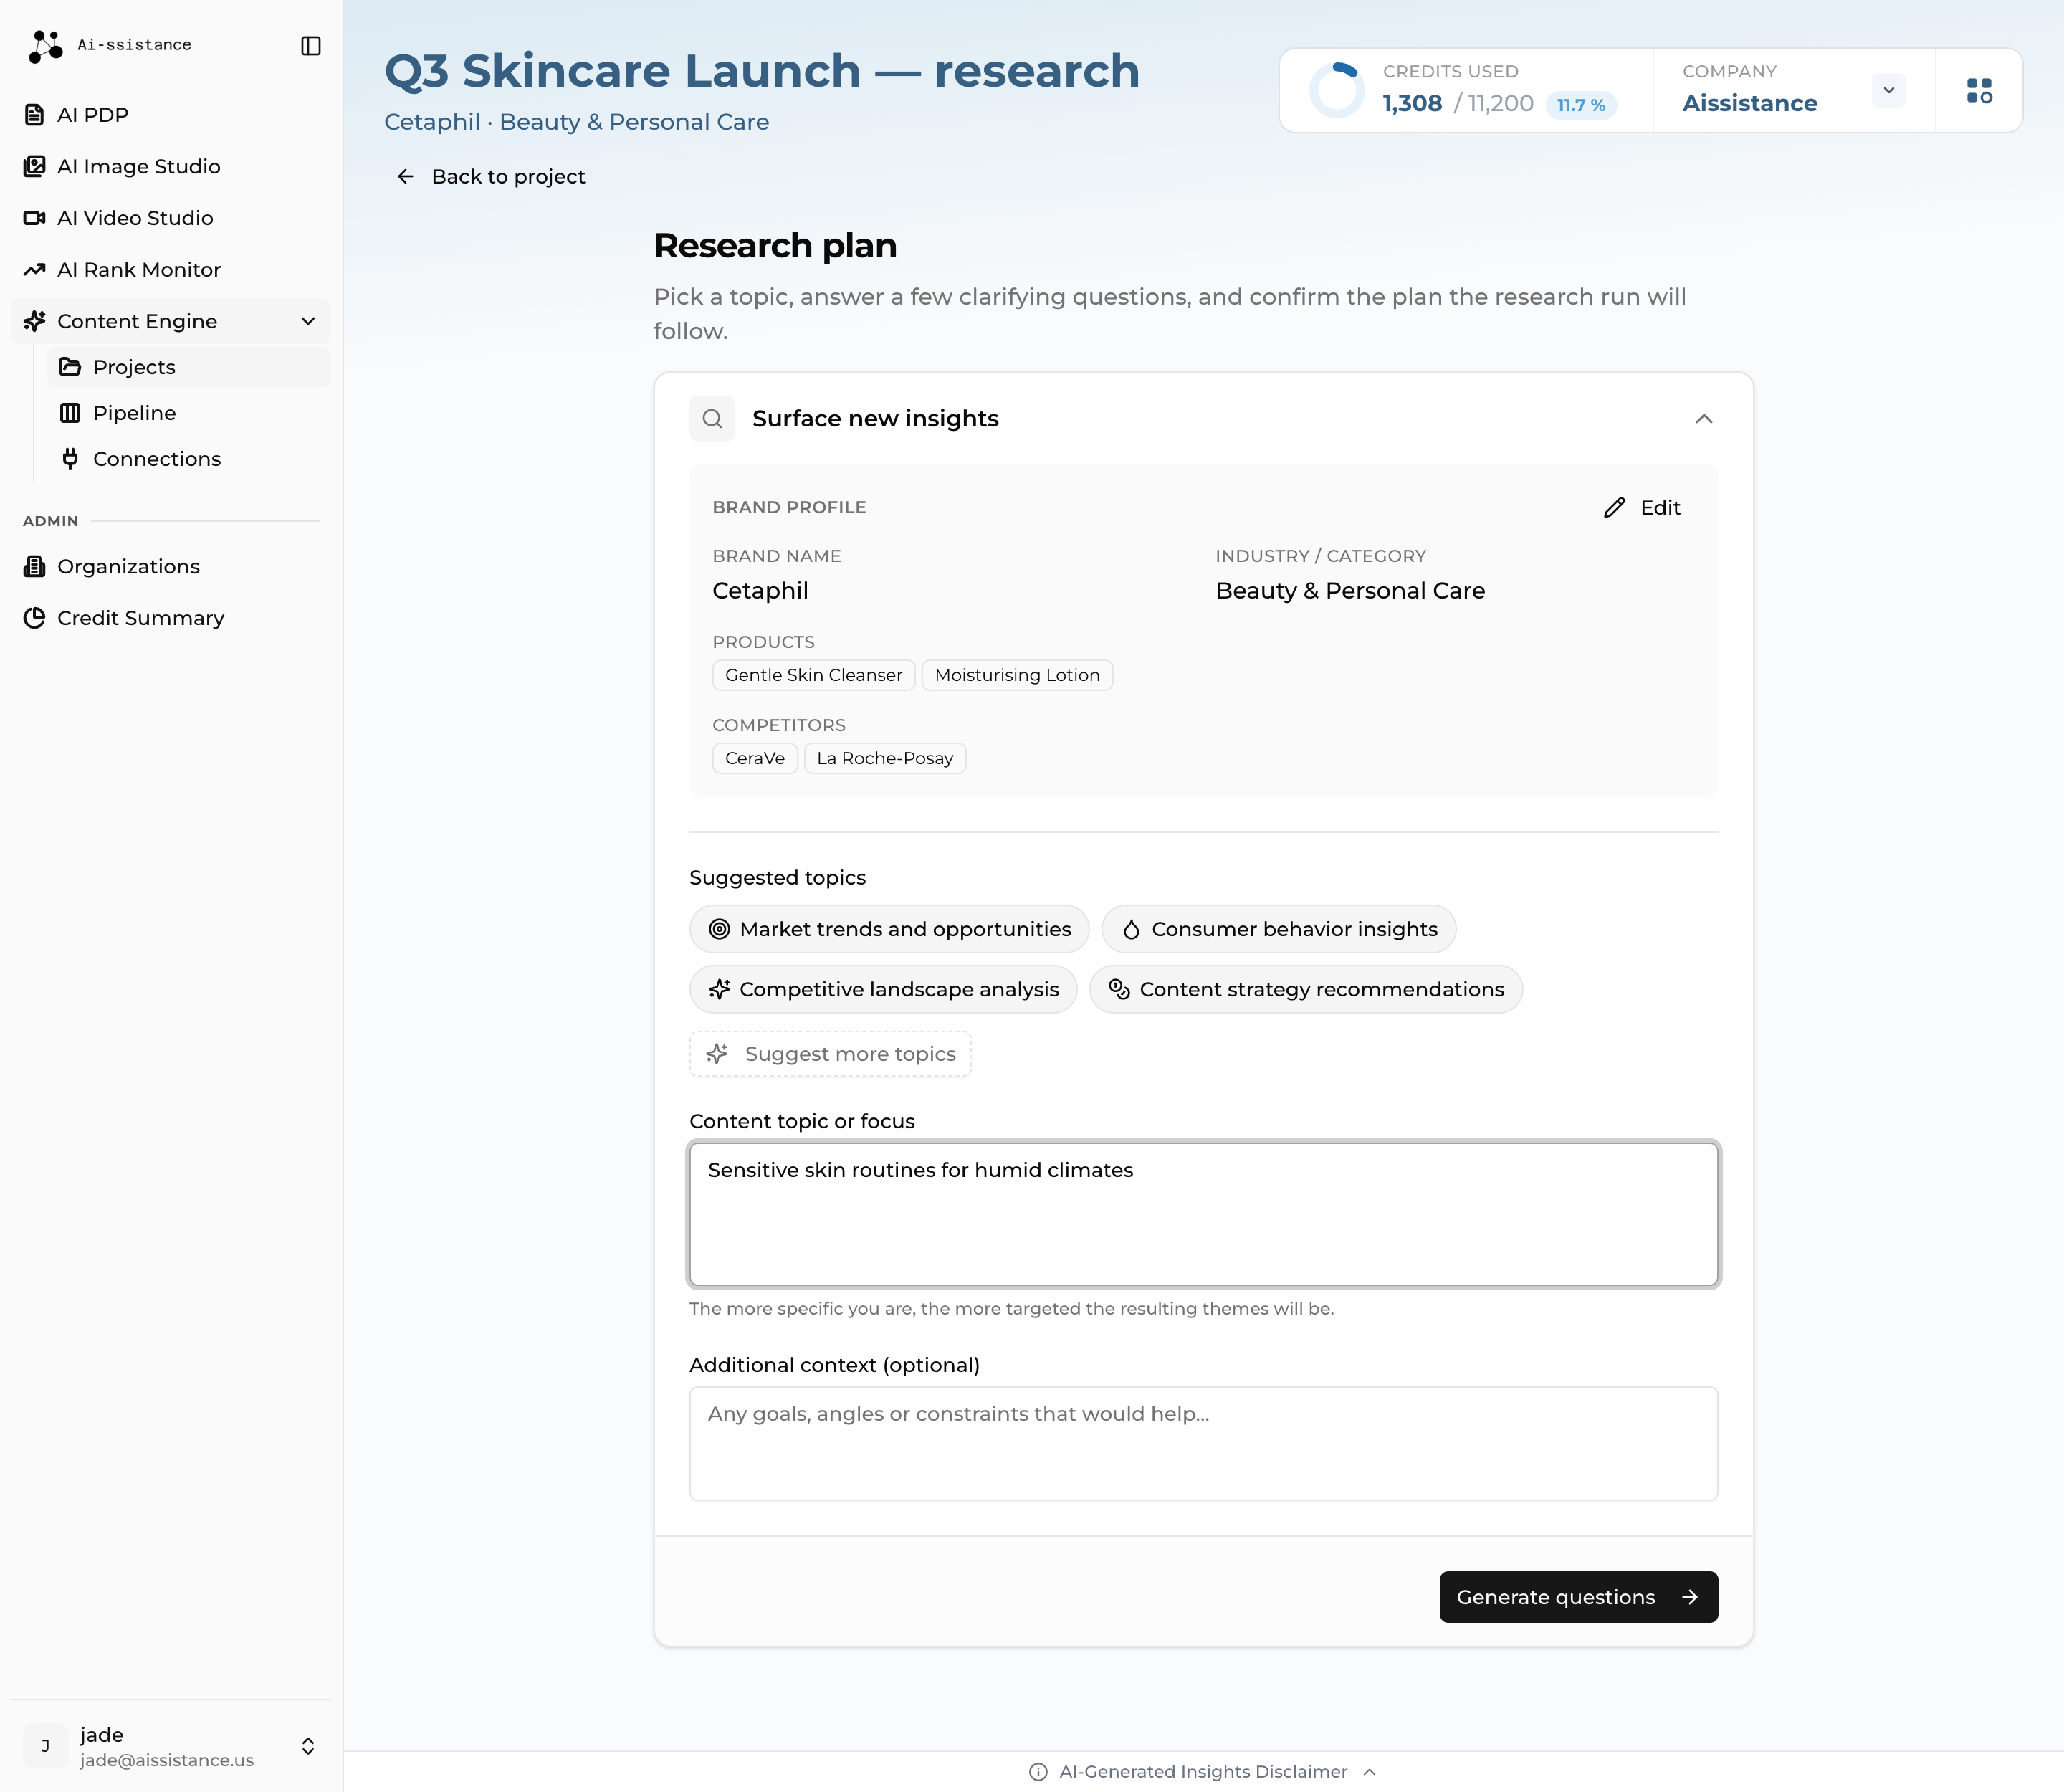The image size is (2064, 1792).
Task: Click the Moisturising Lotion product tag
Action: point(1017,675)
